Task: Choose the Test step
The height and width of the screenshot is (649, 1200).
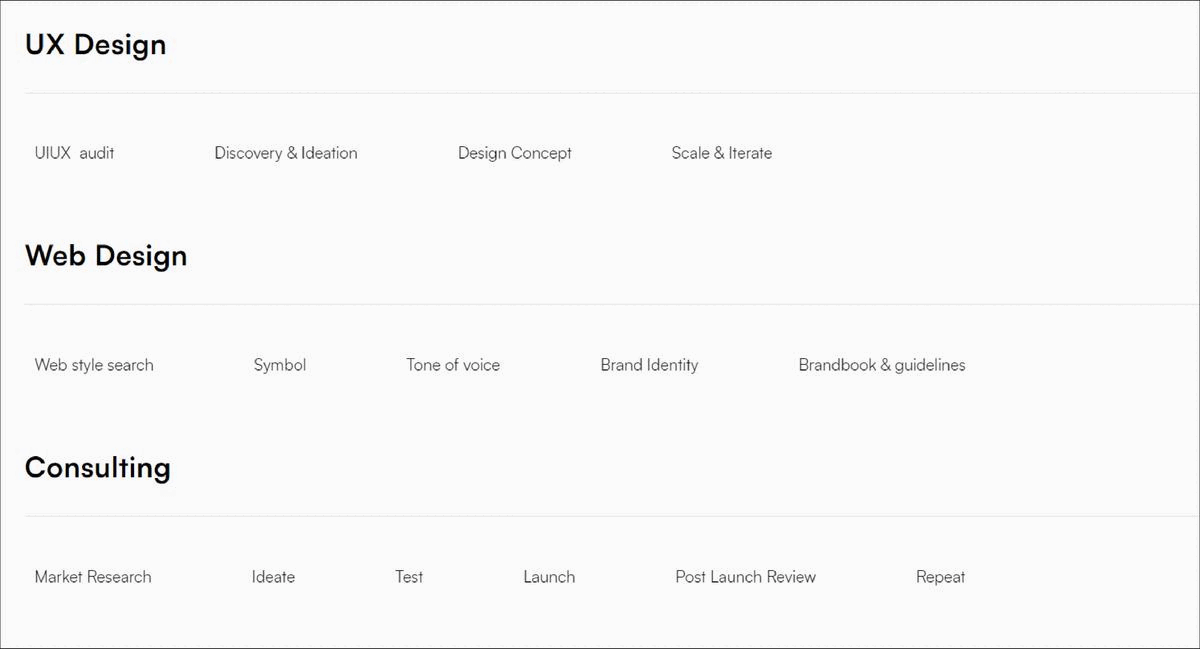Action: coord(409,577)
